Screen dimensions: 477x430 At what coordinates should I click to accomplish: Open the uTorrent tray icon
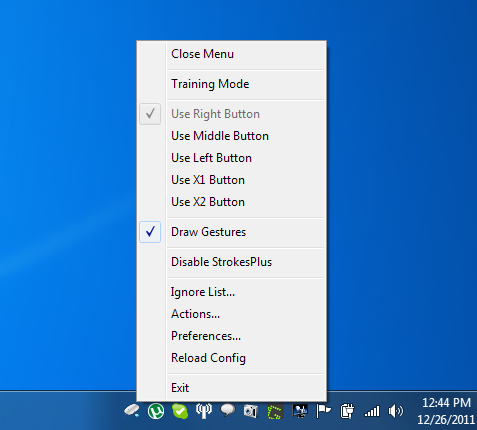(156, 411)
